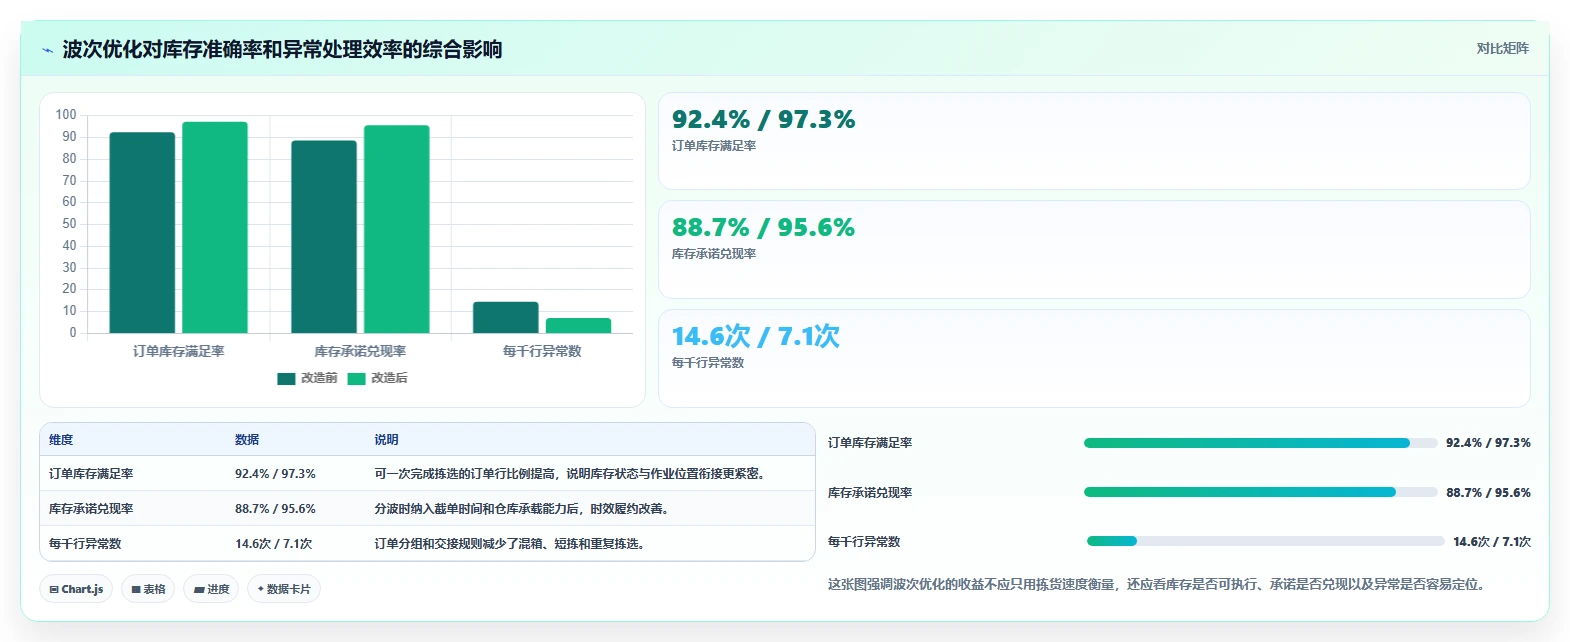
Task: Click chart axis label 库存承诺兑现率
Action: 360,351
